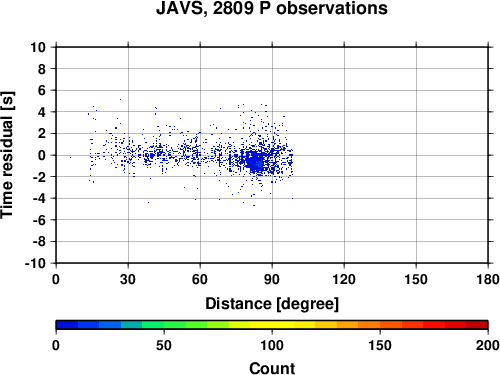This screenshot has width=500, height=375.
Task: Click the 'Time residual [s]' axis label
Action: pos(7,155)
